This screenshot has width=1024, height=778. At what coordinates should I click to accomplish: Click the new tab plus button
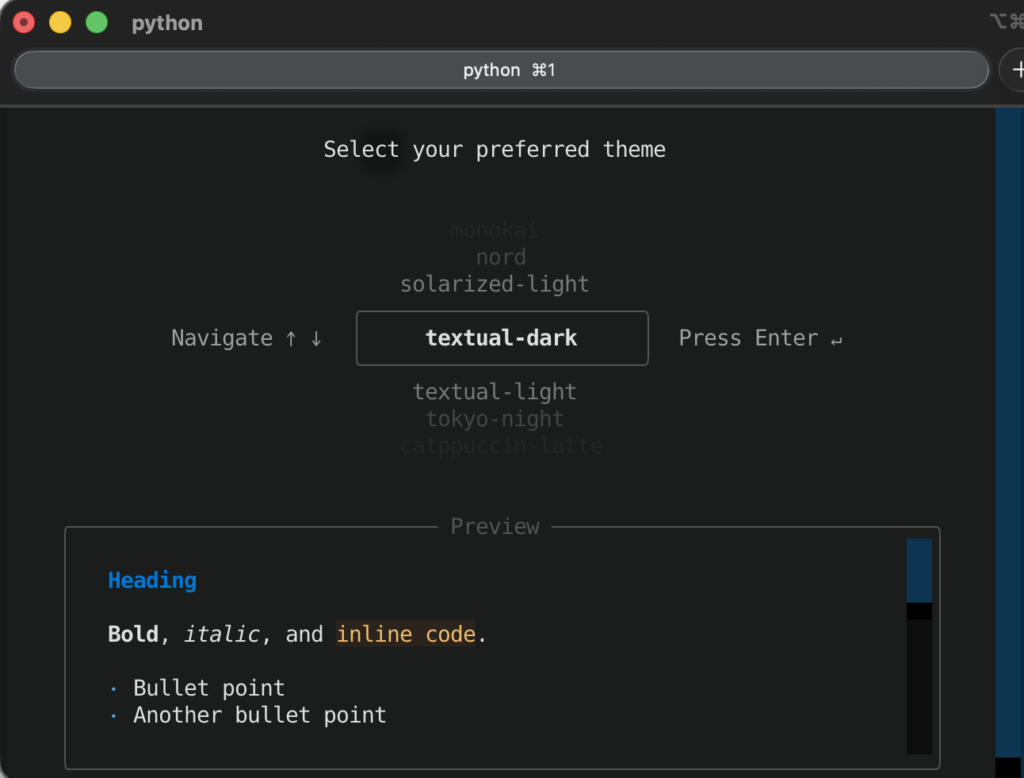coord(1015,70)
